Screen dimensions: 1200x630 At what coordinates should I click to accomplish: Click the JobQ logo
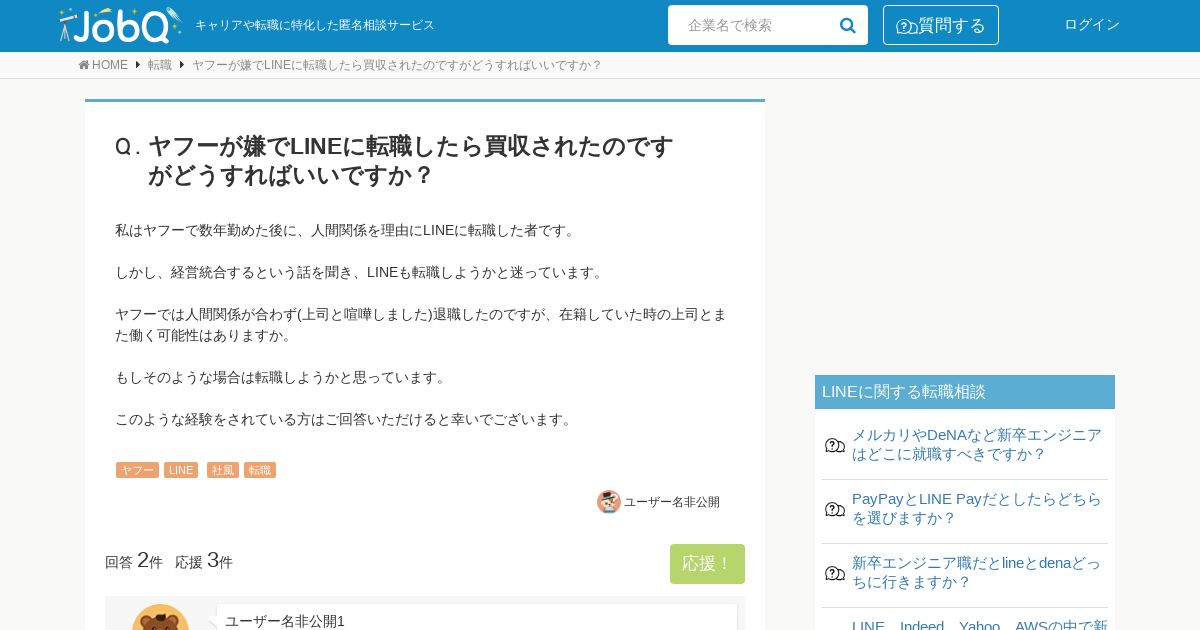(x=120, y=25)
